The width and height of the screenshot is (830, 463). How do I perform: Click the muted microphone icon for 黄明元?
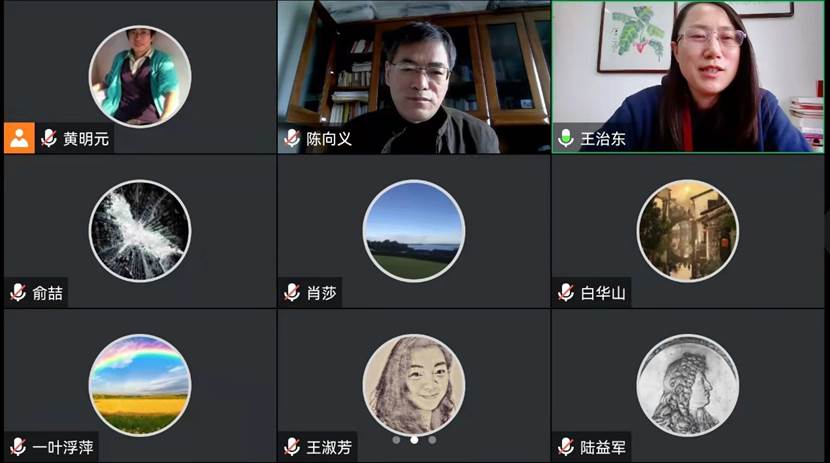click(49, 138)
